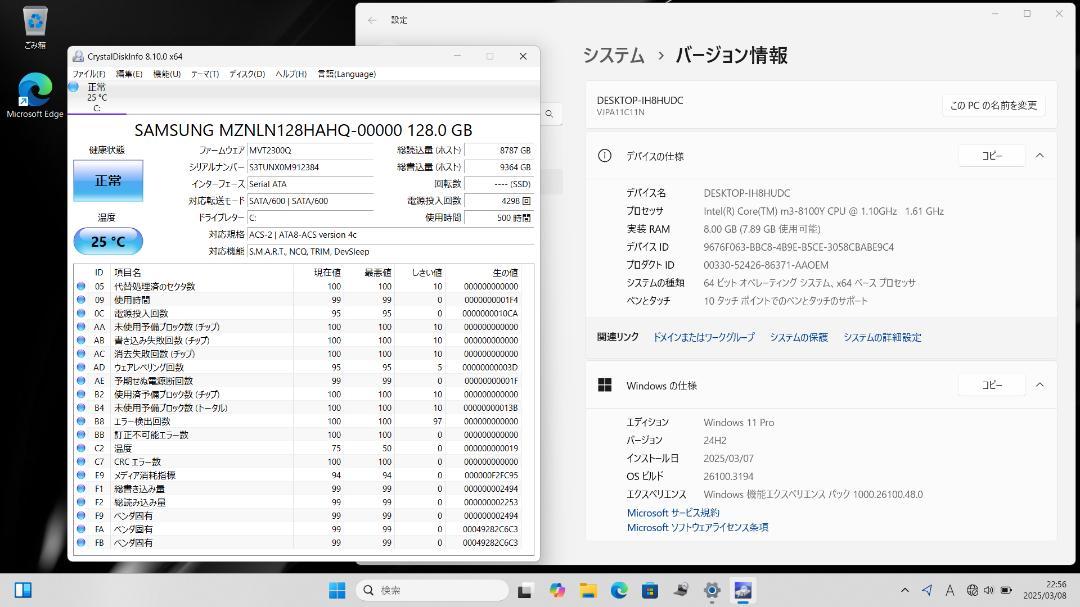Open the テーマ(T) menu
Screen dimensions: 1080x607
pyautogui.click(x=205, y=74)
